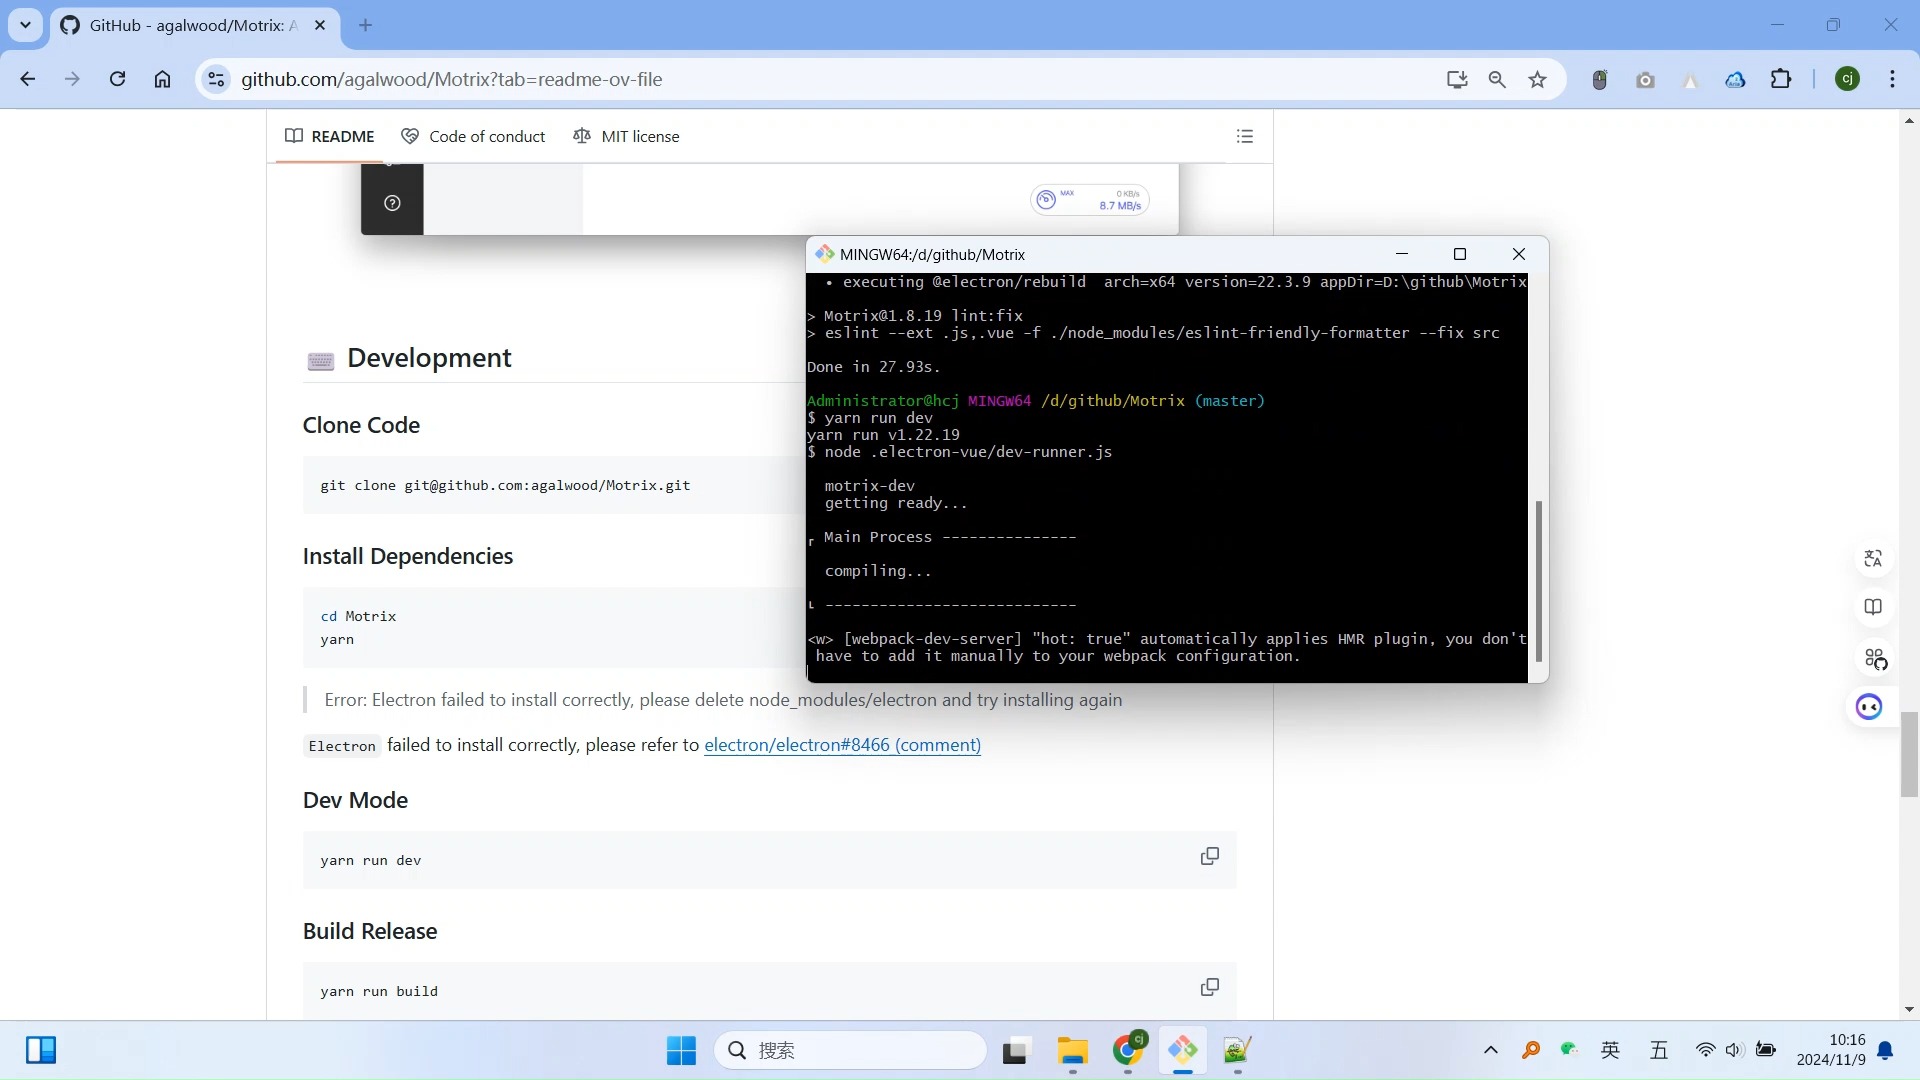Open the reading mode book sidebar icon
Image resolution: width=1920 pixels, height=1080 pixels.
pos(1874,607)
